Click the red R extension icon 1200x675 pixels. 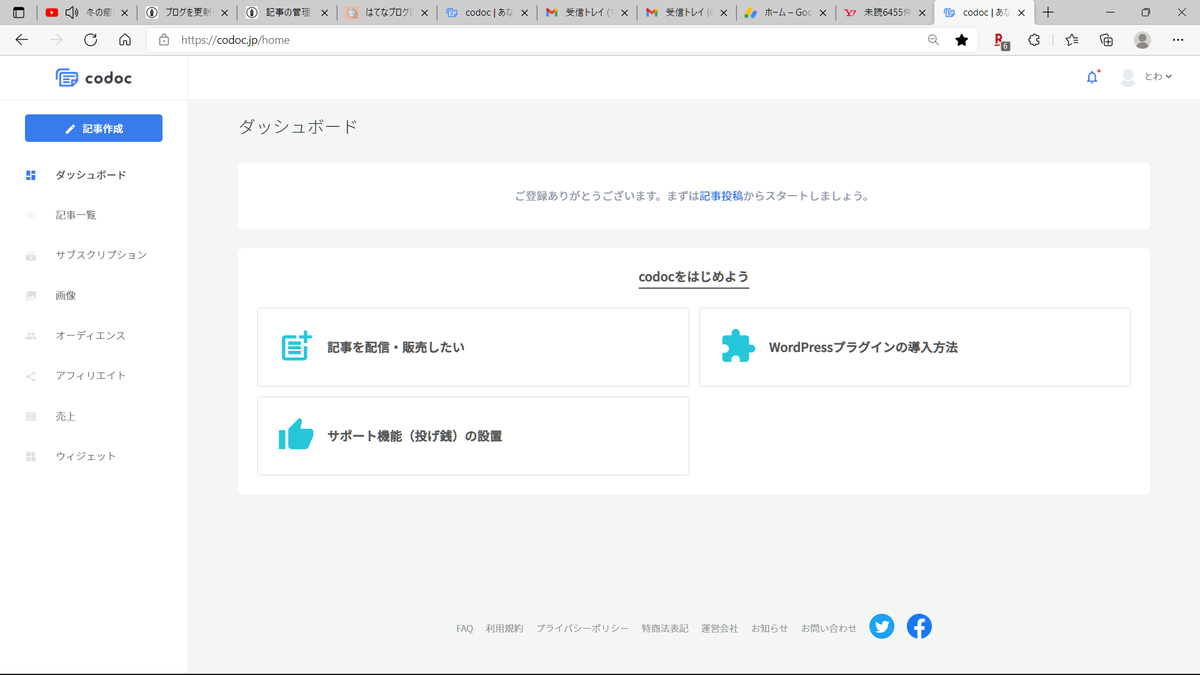1000,41
